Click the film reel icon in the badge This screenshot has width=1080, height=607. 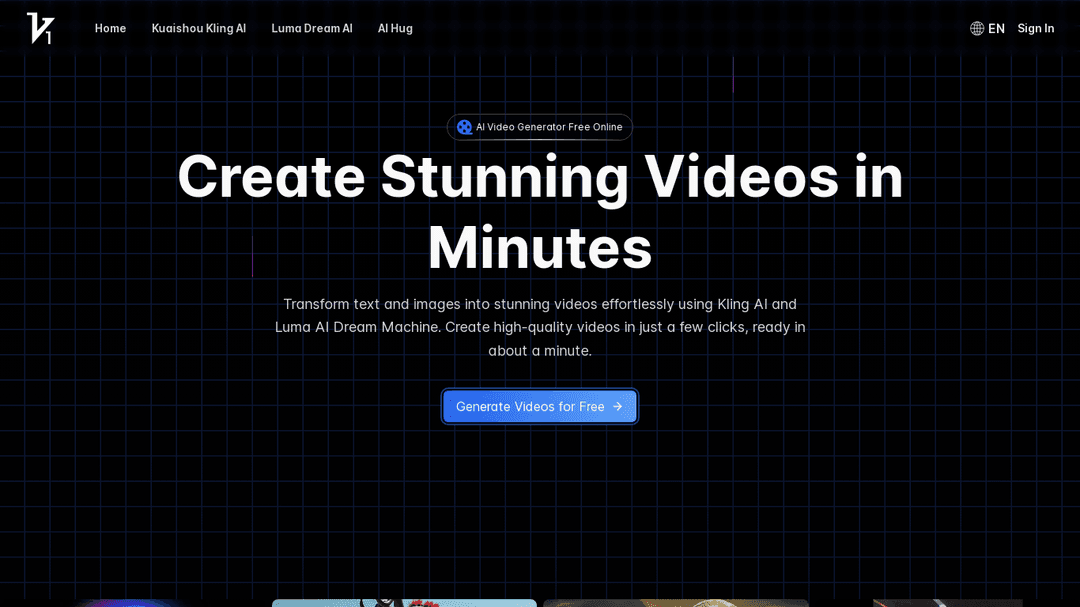coord(464,127)
